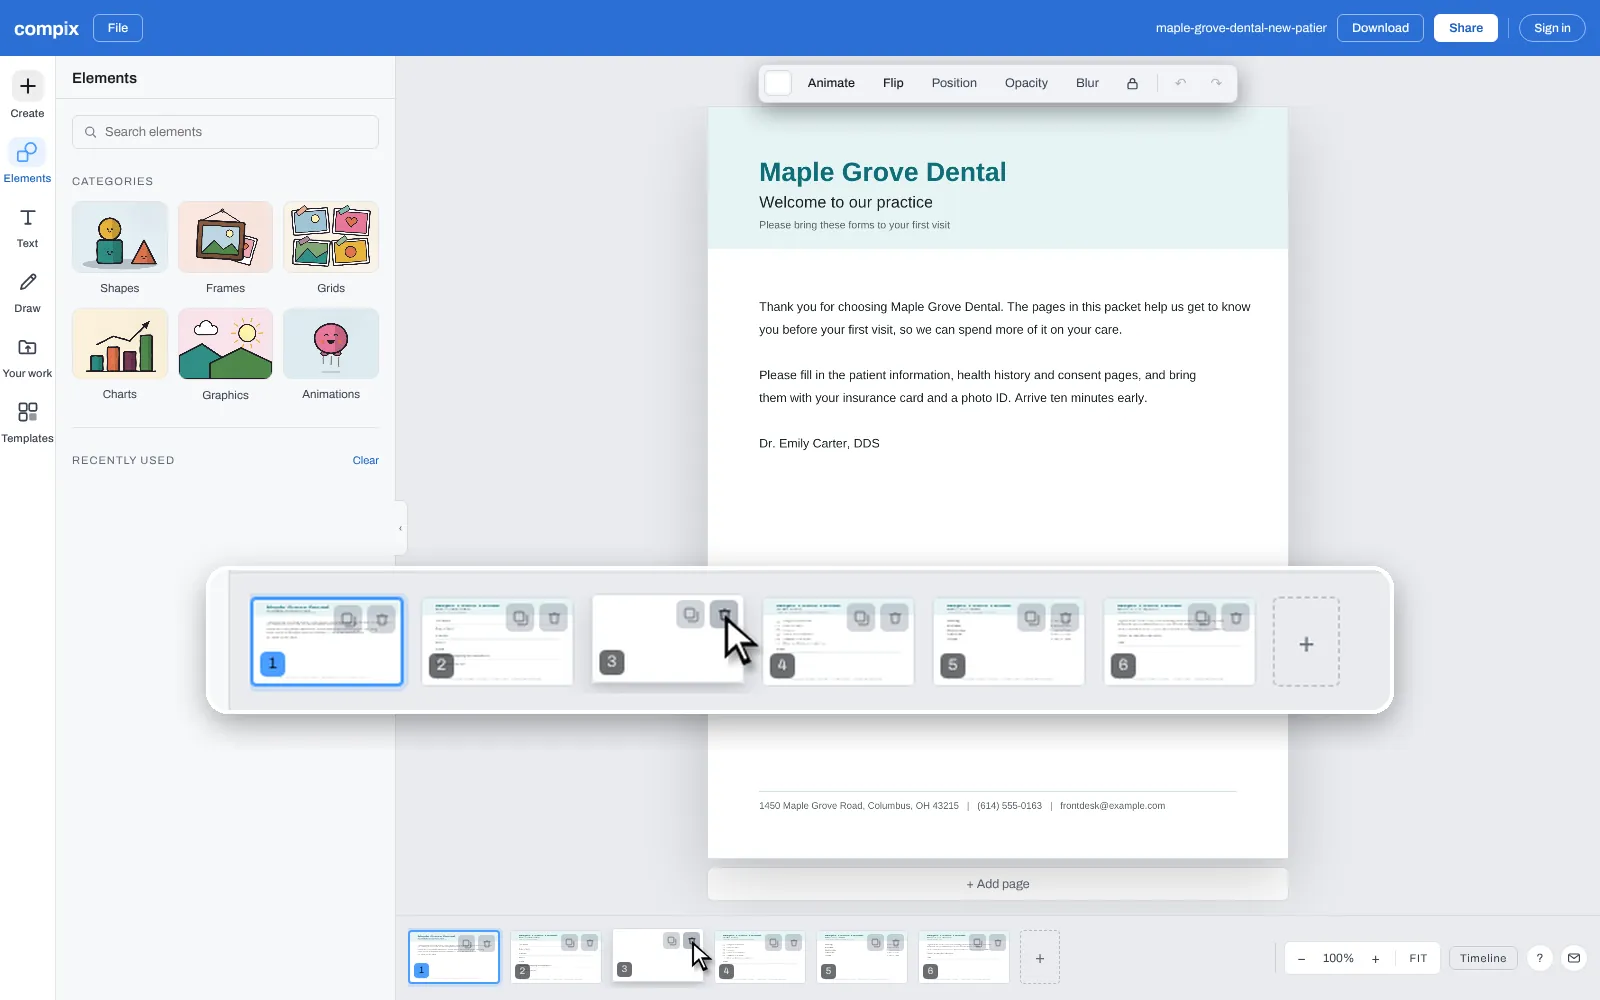Open the Animate option

[831, 83]
